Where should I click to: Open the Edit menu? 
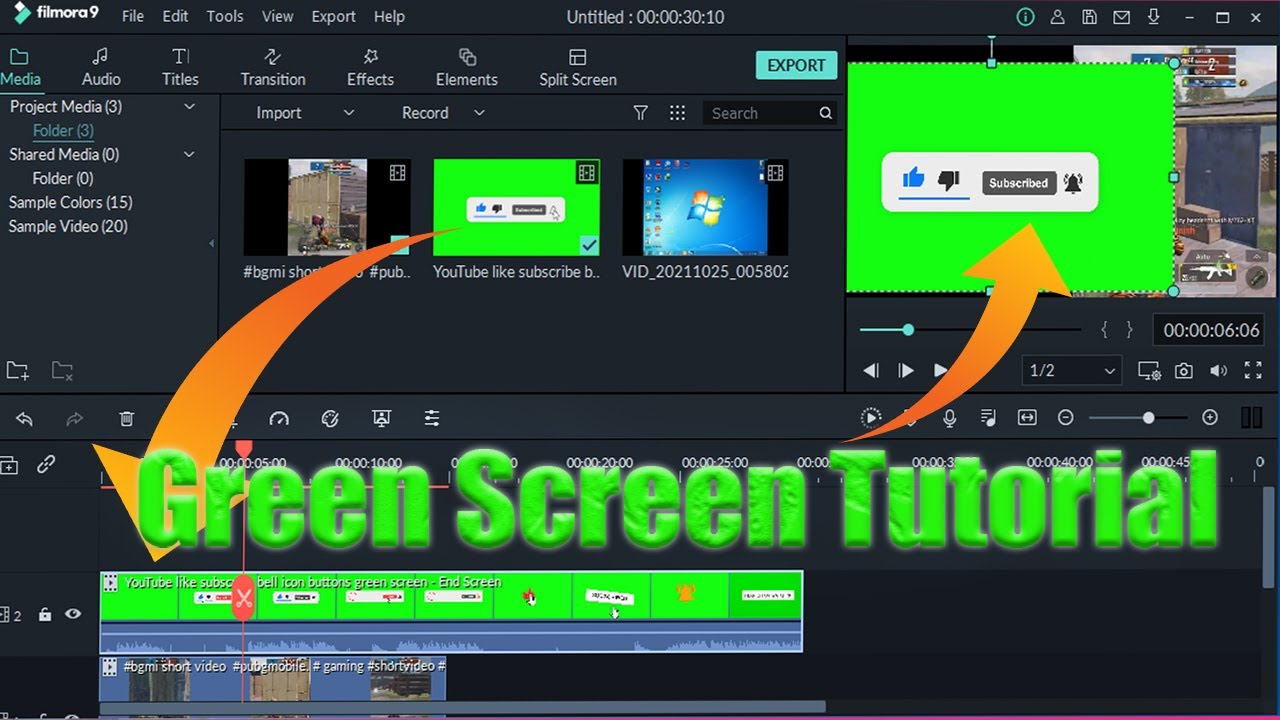point(175,17)
